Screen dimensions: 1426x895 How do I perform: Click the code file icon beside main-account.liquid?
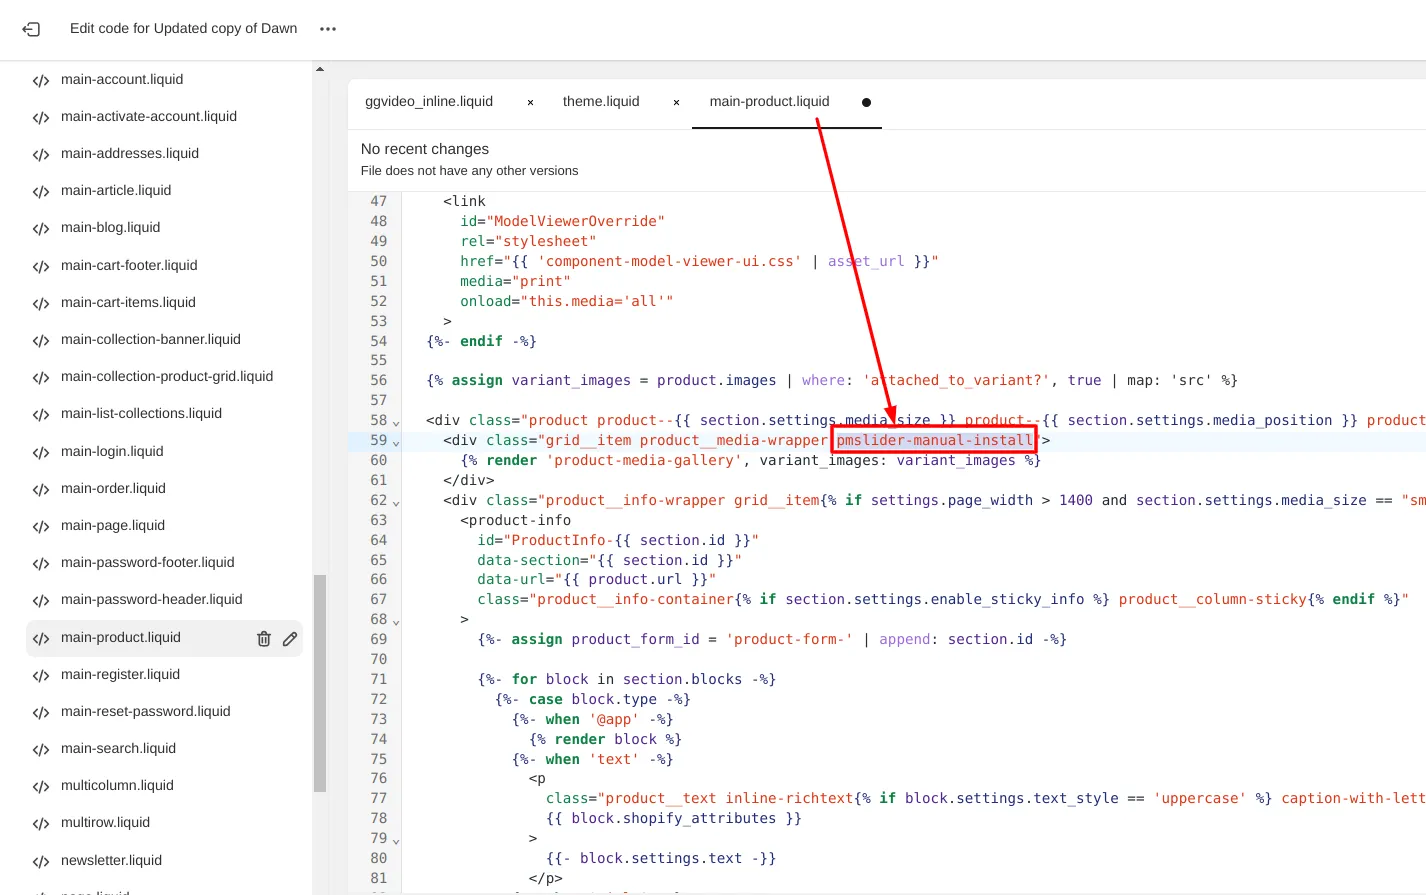coord(40,79)
